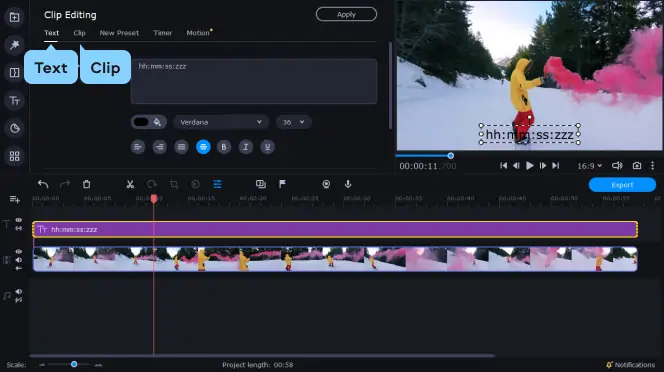Click the Apply button

346,14
